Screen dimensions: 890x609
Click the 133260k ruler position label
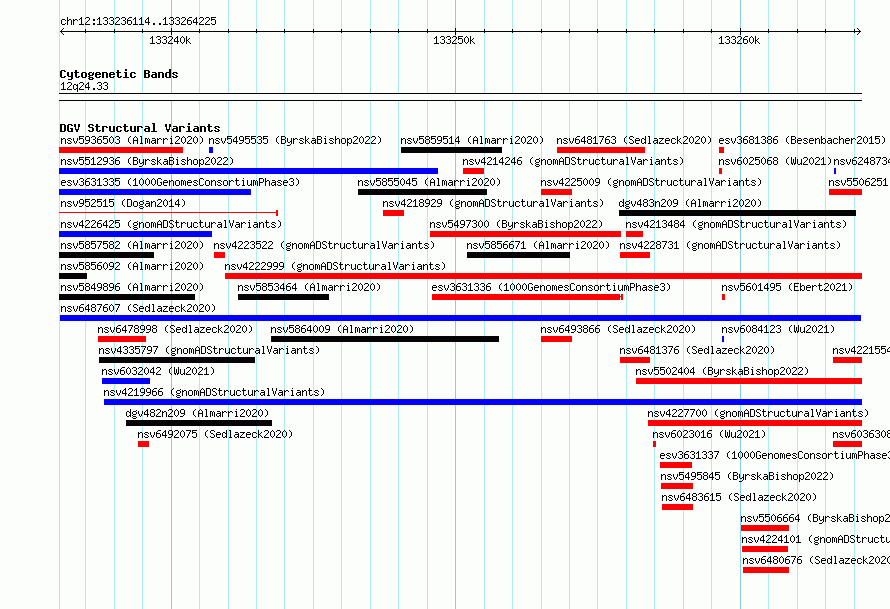(739, 40)
